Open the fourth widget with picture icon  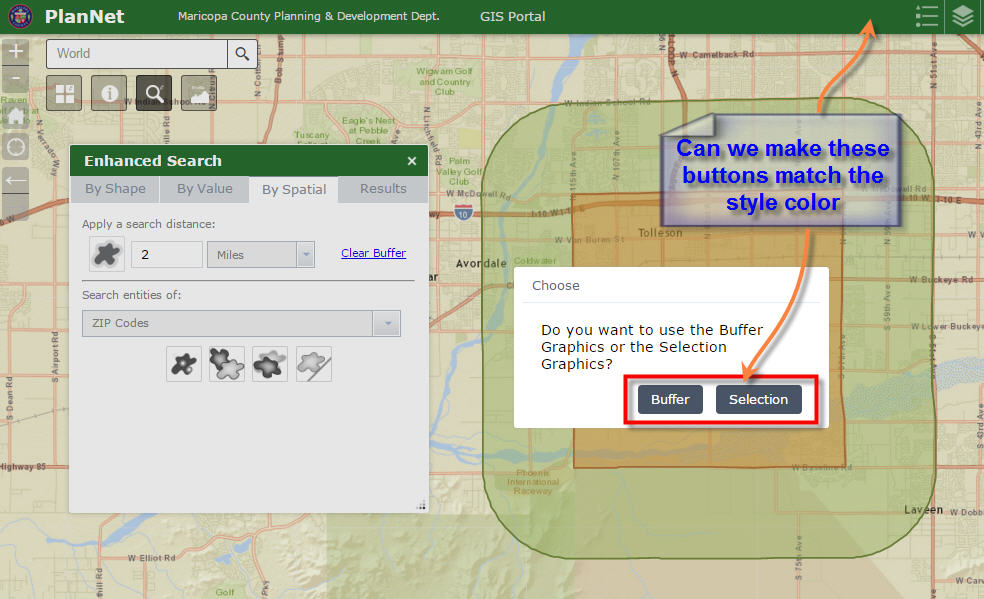tap(198, 93)
